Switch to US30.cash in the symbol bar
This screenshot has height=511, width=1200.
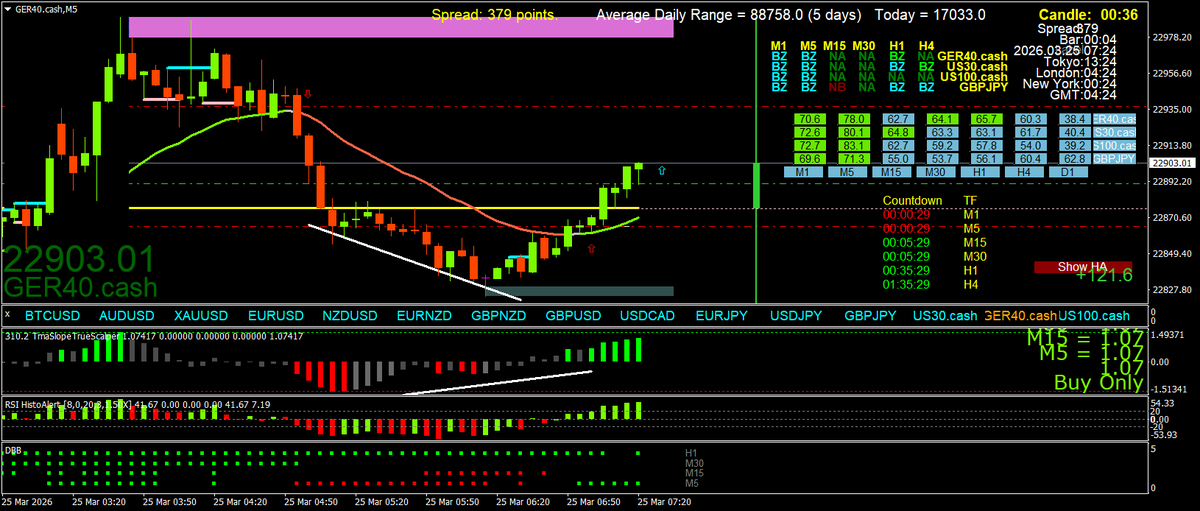(945, 316)
